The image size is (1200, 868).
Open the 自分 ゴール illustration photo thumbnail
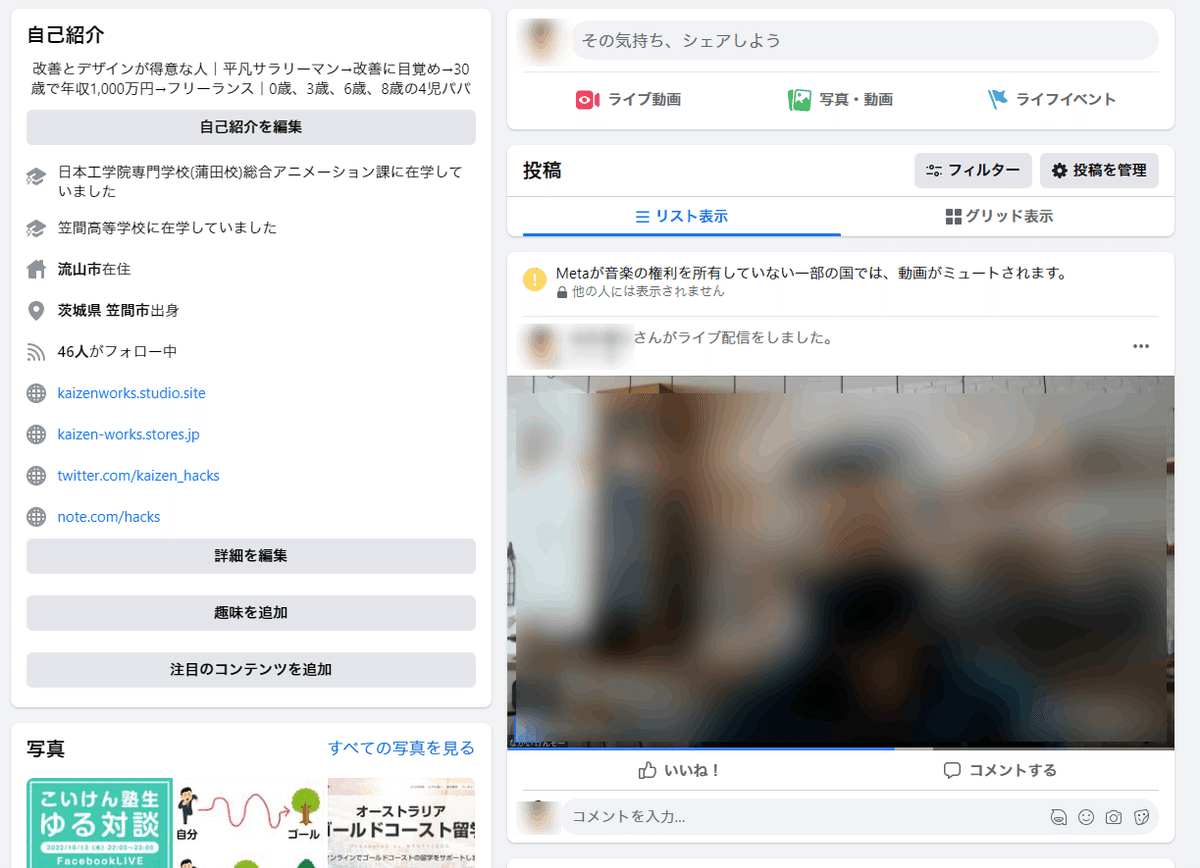click(x=250, y=823)
